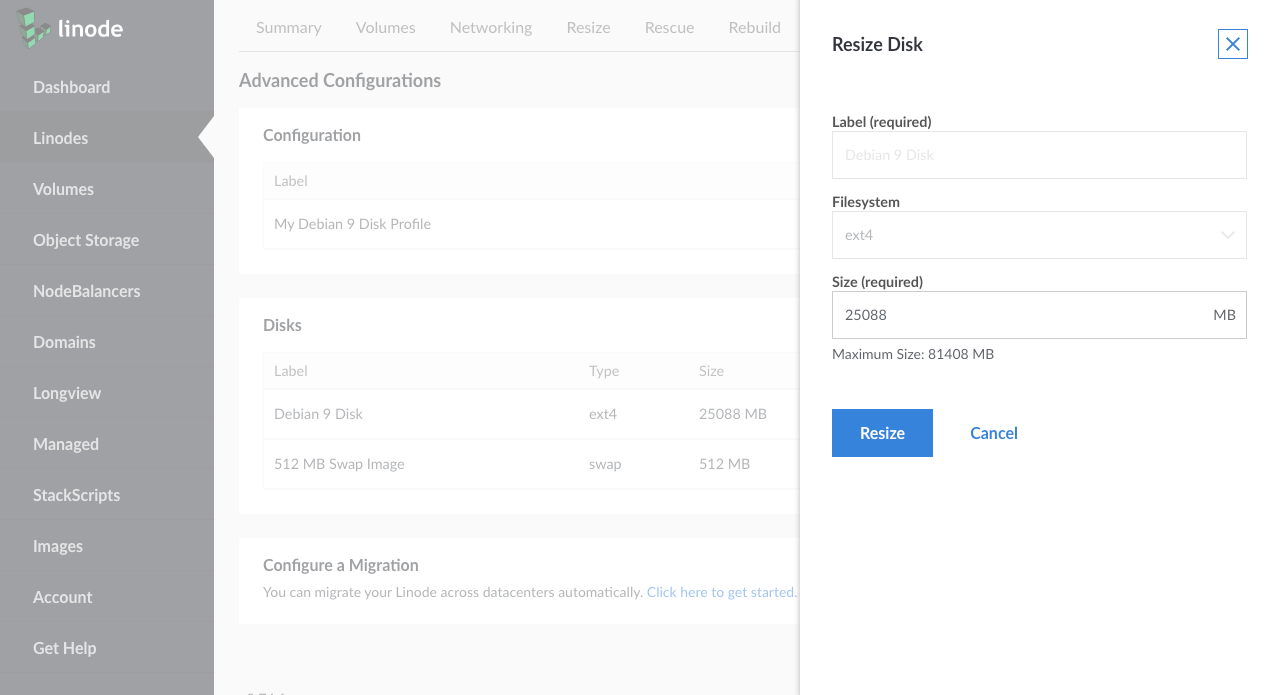Image resolution: width=1279 pixels, height=695 pixels.
Task: Go to Linodes in sidebar
Action: (x=60, y=138)
